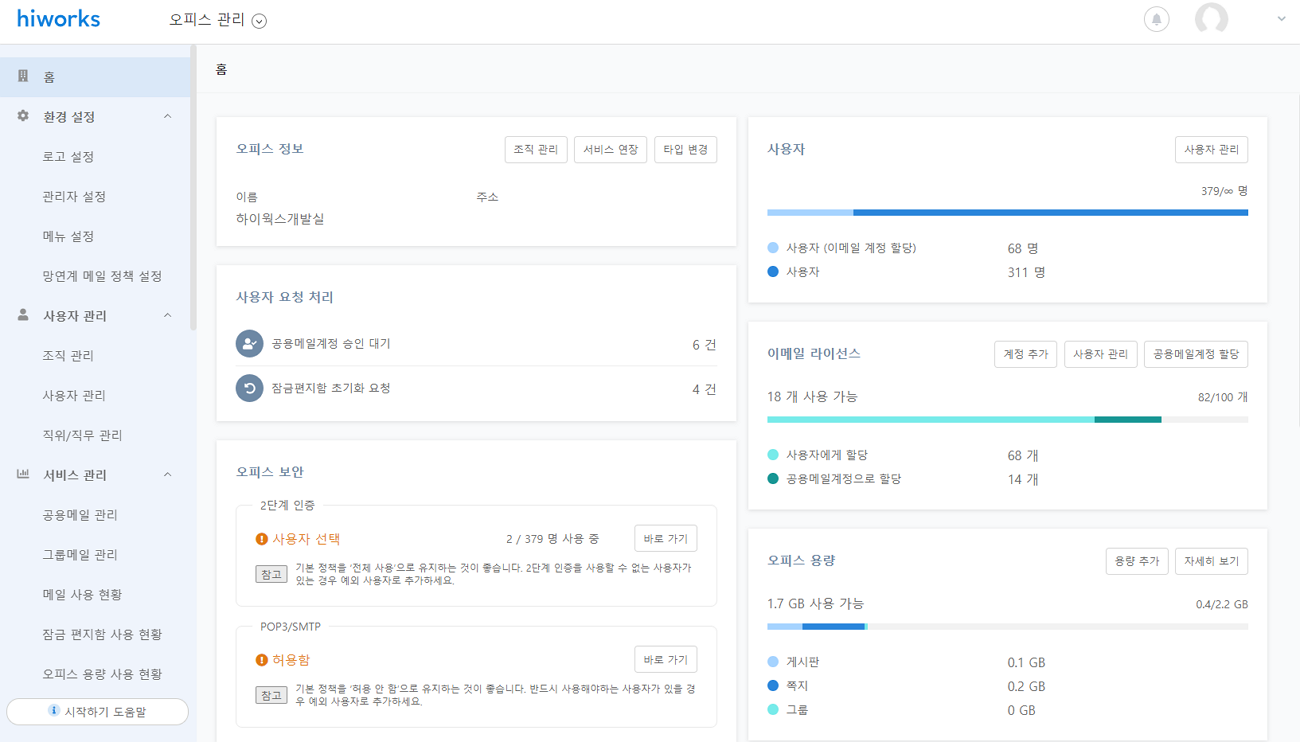Screen dimensions: 1300x742
Task: Click the 계정 추가 button
Action: pos(1025,354)
